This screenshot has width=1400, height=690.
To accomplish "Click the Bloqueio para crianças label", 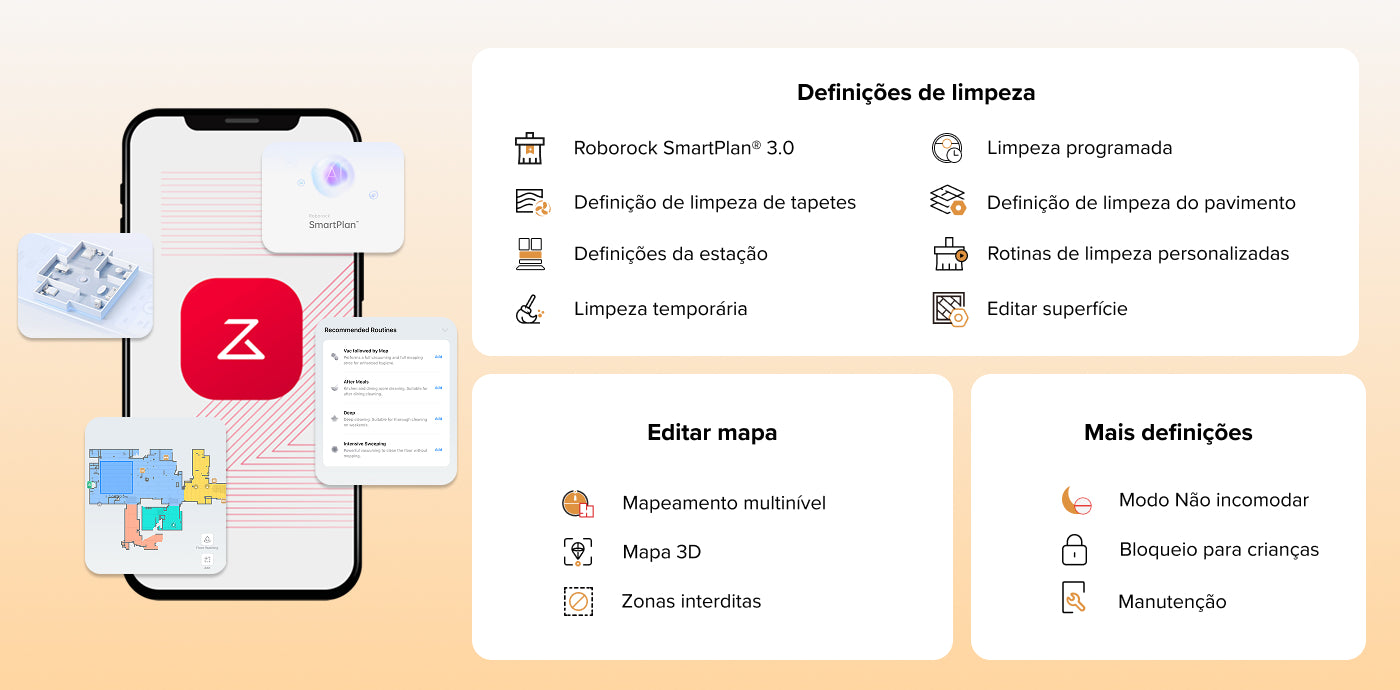I will pyautogui.click(x=1219, y=550).
